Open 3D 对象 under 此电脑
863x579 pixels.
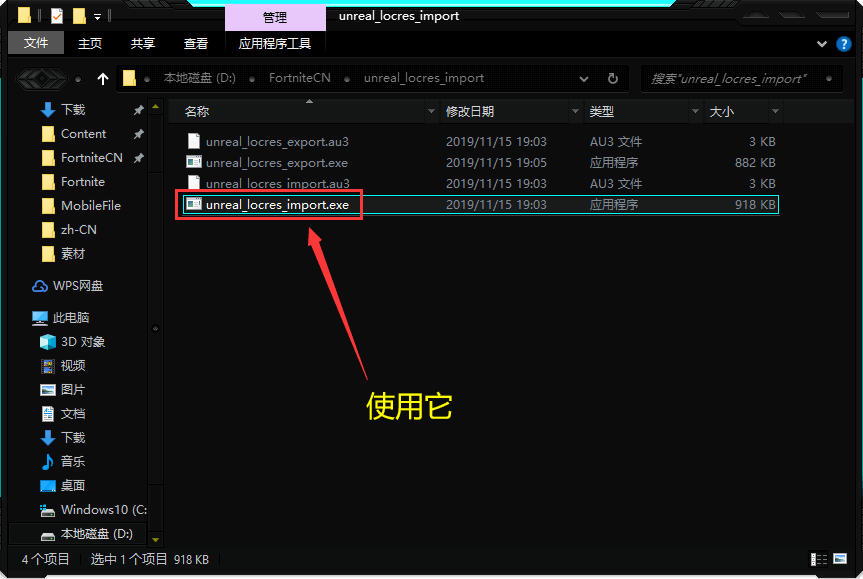pos(83,342)
